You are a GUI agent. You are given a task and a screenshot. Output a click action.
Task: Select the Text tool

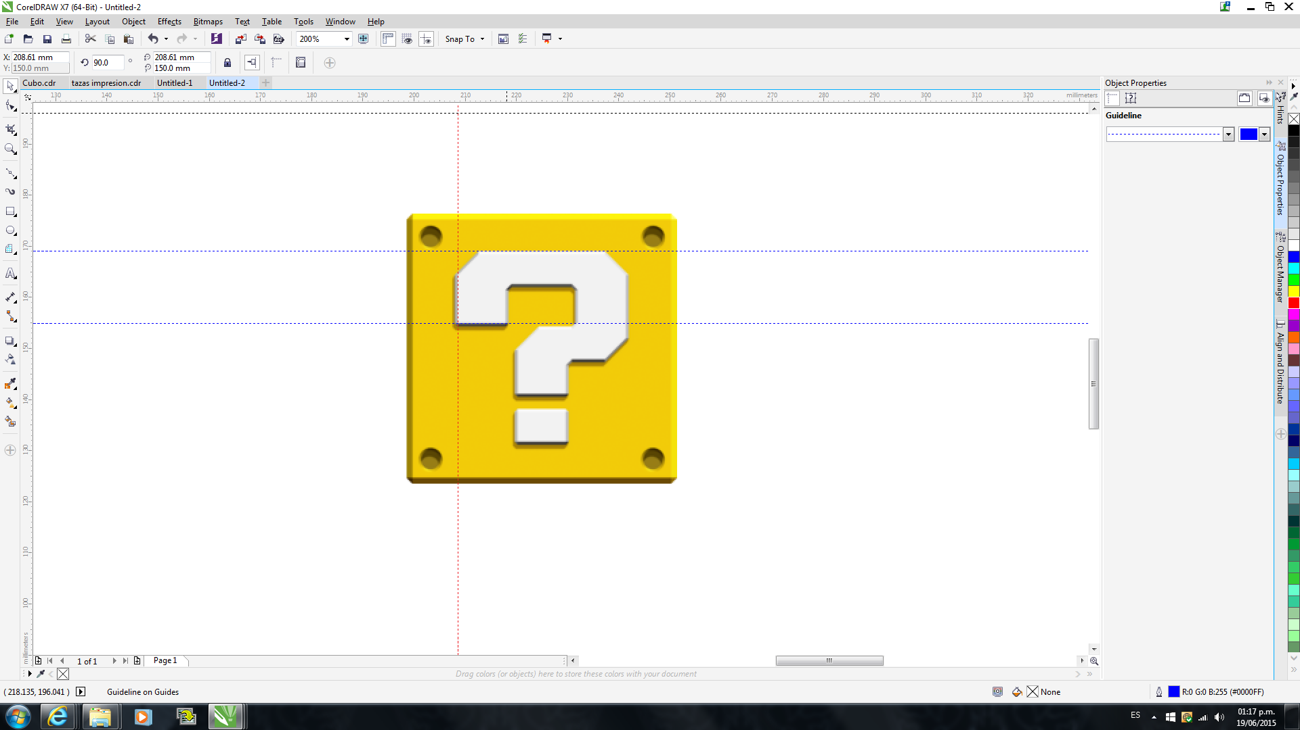click(11, 274)
